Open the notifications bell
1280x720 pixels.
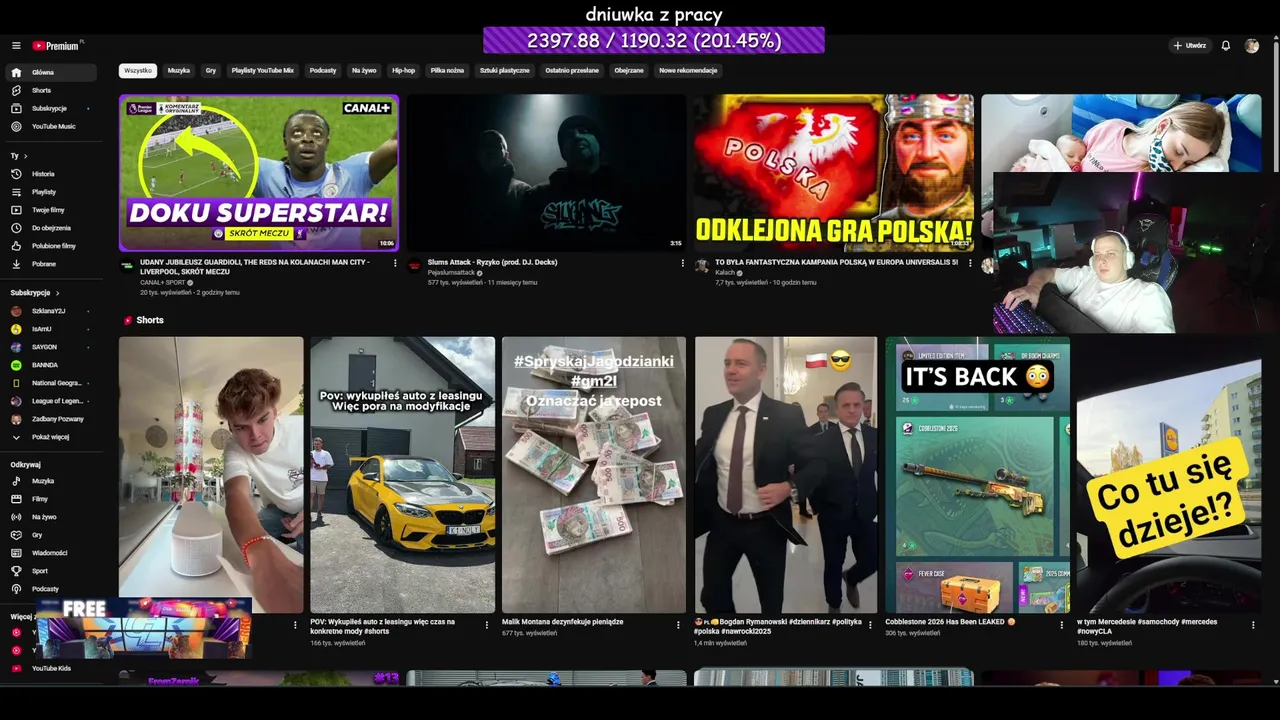tap(1226, 46)
